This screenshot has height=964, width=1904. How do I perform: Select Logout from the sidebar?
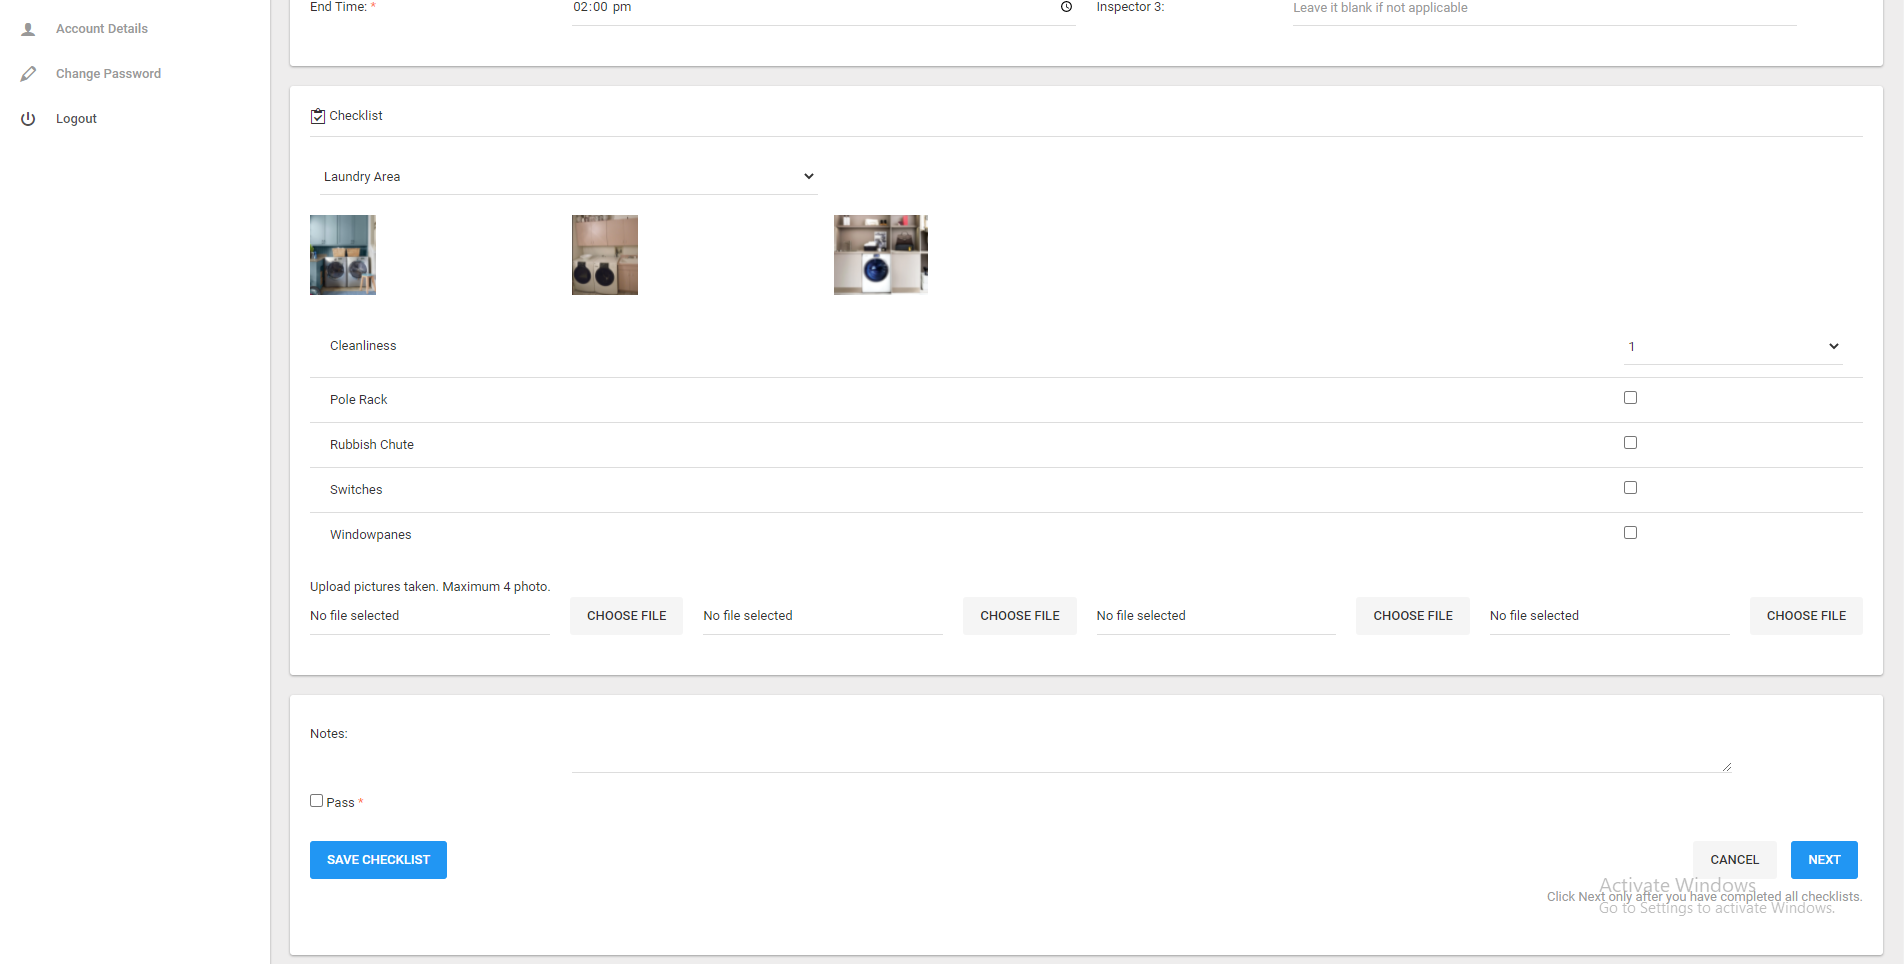[76, 119]
